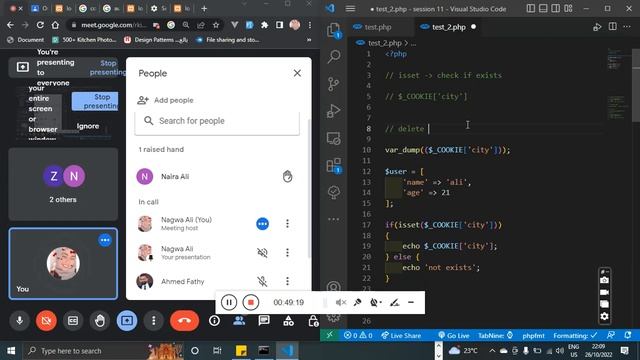The image size is (640, 360).
Task: Open errors and warnings problems indicator
Action: pyautogui.click(x=358, y=336)
